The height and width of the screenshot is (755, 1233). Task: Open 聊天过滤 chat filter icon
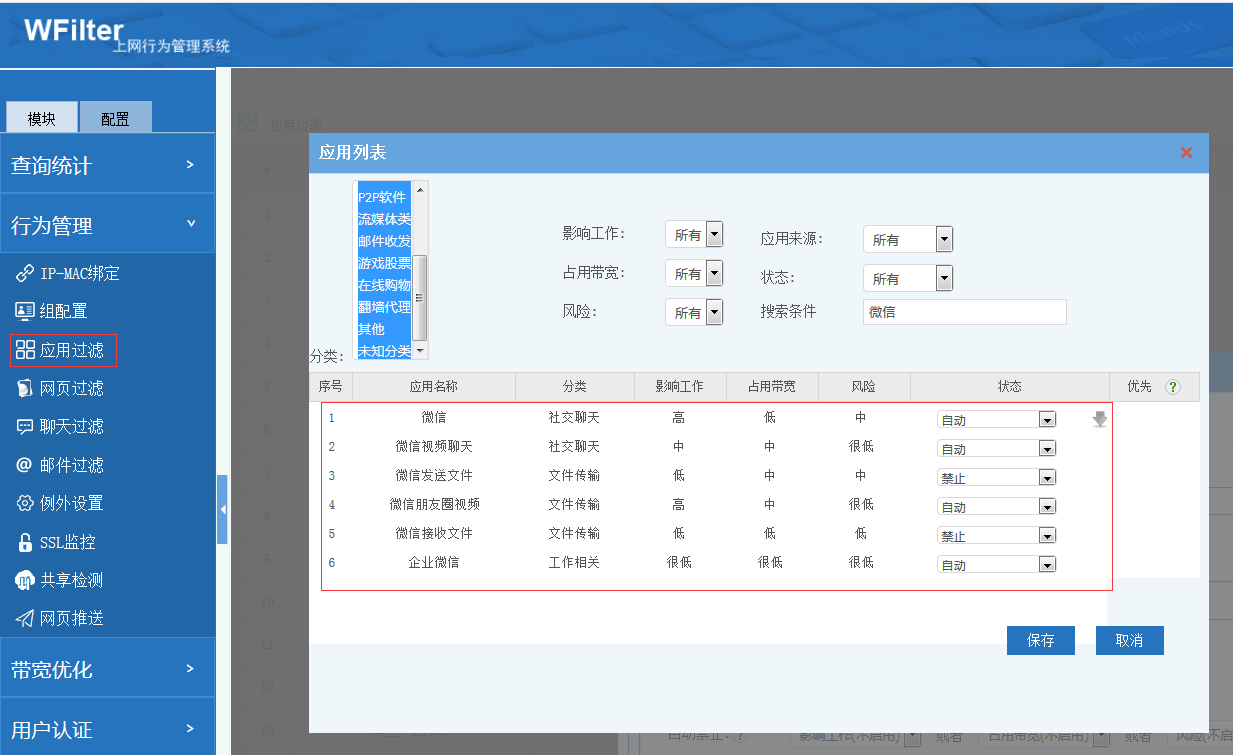(x=25, y=426)
